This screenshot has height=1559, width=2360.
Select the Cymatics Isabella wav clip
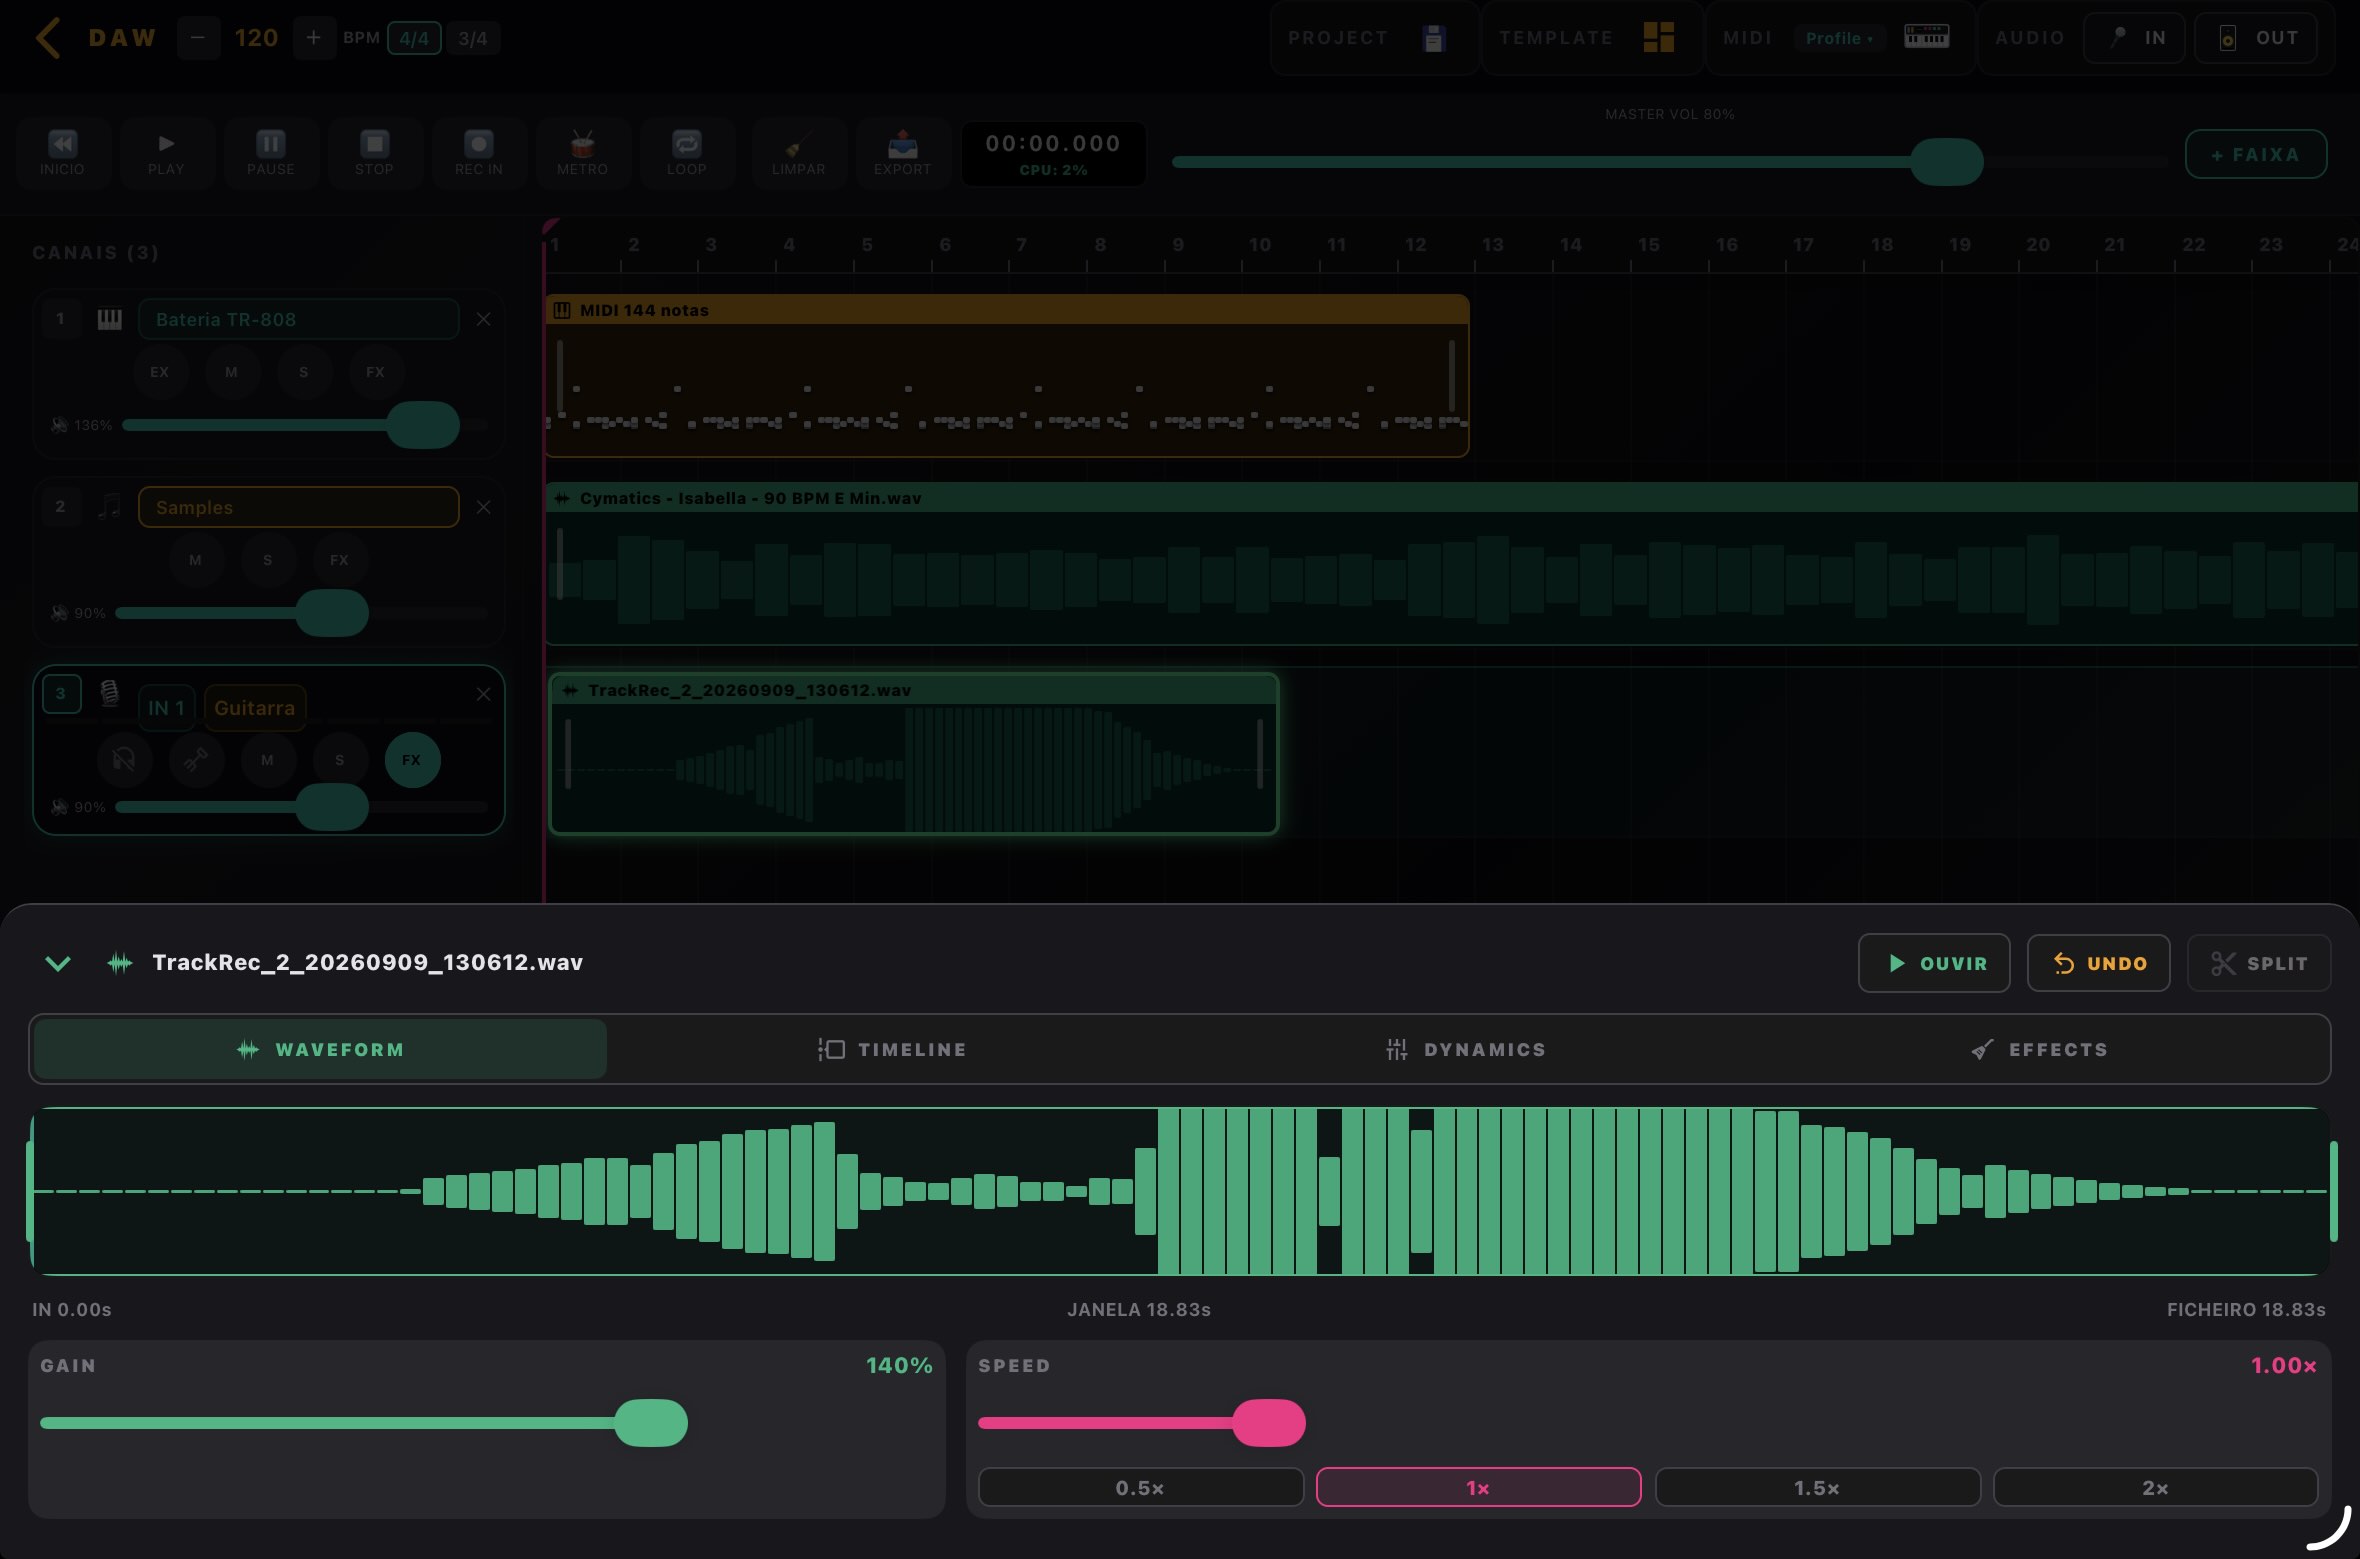pyautogui.click(x=1452, y=563)
